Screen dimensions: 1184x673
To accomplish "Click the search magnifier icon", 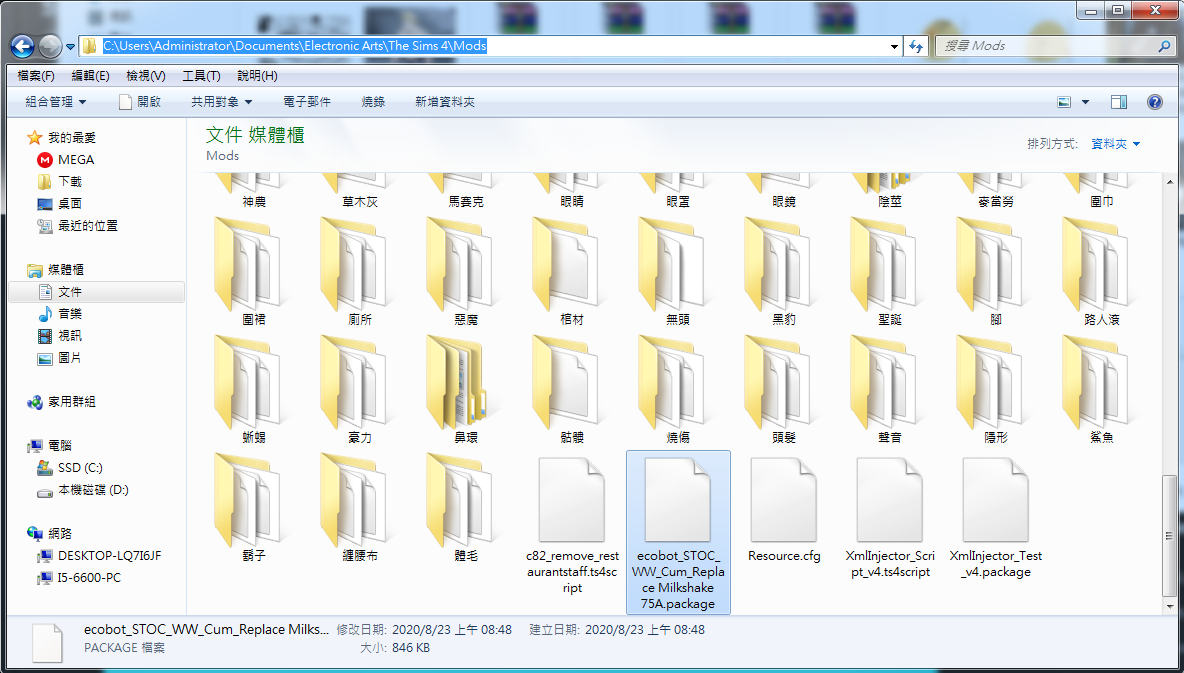I will (1164, 46).
